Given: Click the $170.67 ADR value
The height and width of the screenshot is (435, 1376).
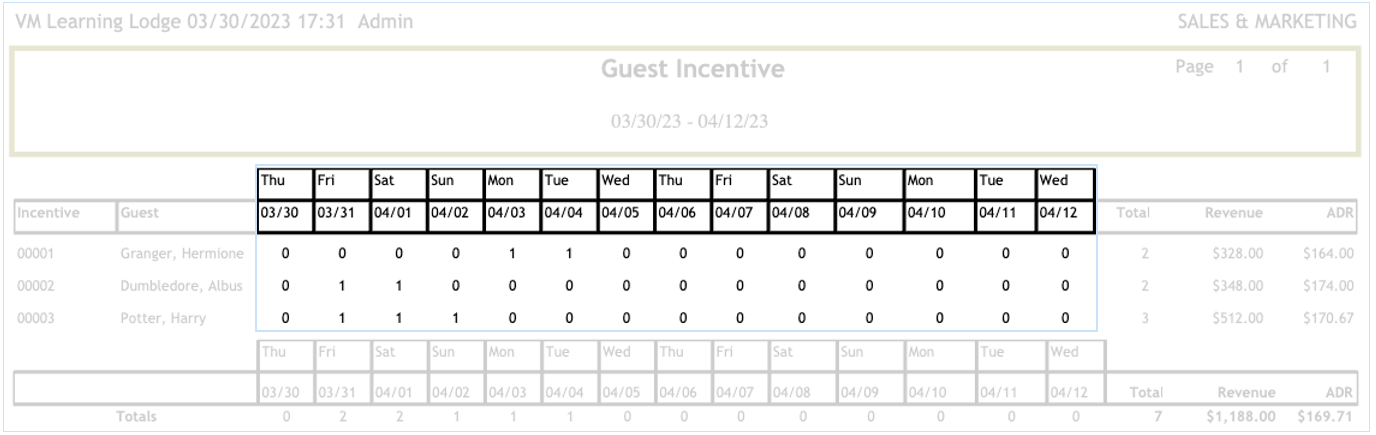Looking at the screenshot, I should coord(1328,319).
